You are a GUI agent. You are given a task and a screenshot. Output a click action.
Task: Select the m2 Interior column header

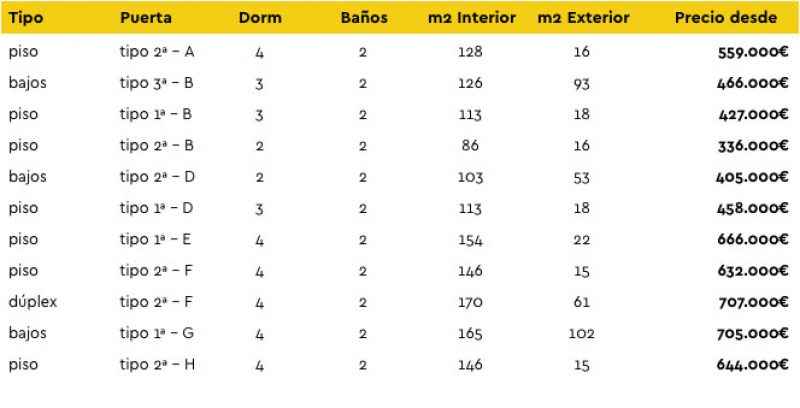[471, 18]
